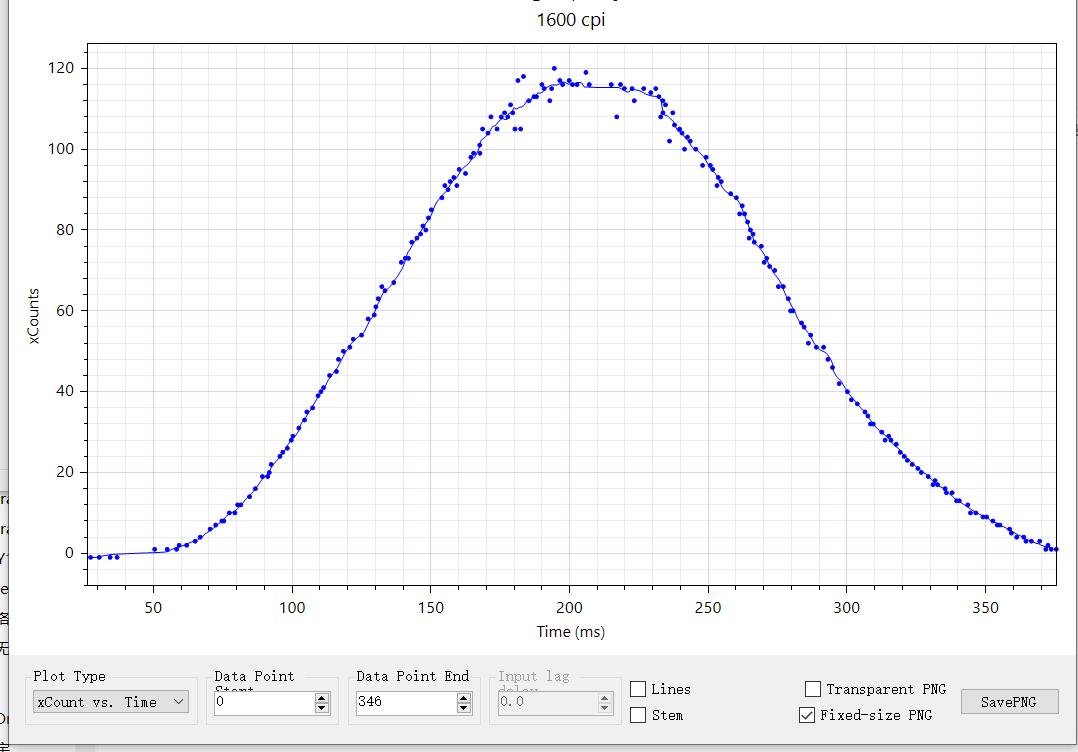The width and height of the screenshot is (1078, 752).
Task: Click the xCounts axis label
Action: pos(33,316)
